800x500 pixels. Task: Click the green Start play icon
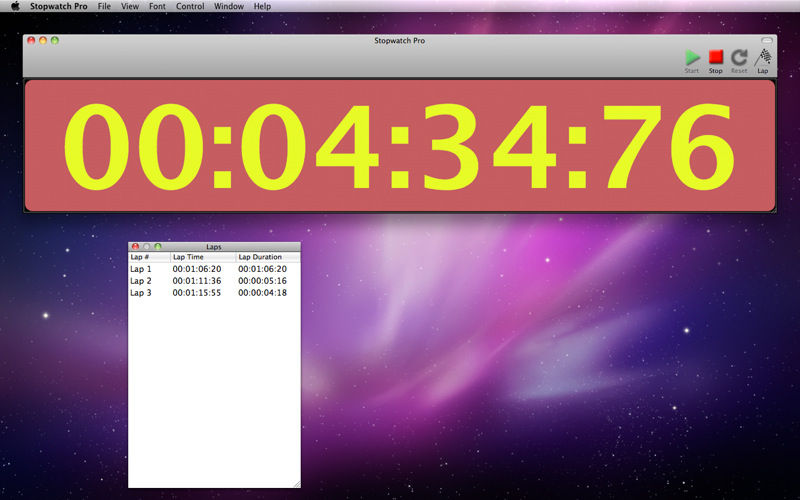click(692, 57)
